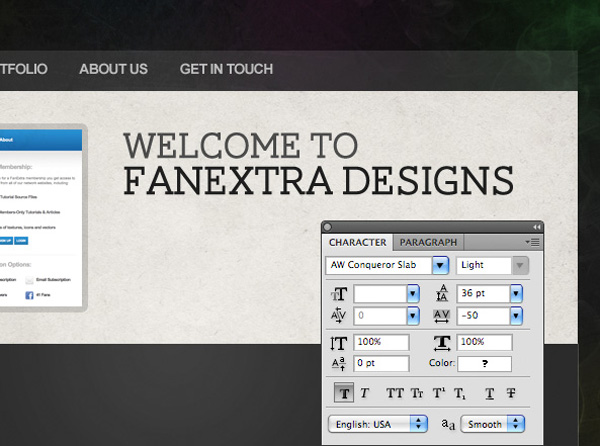Switch to the Paragraph tab

coord(428,243)
